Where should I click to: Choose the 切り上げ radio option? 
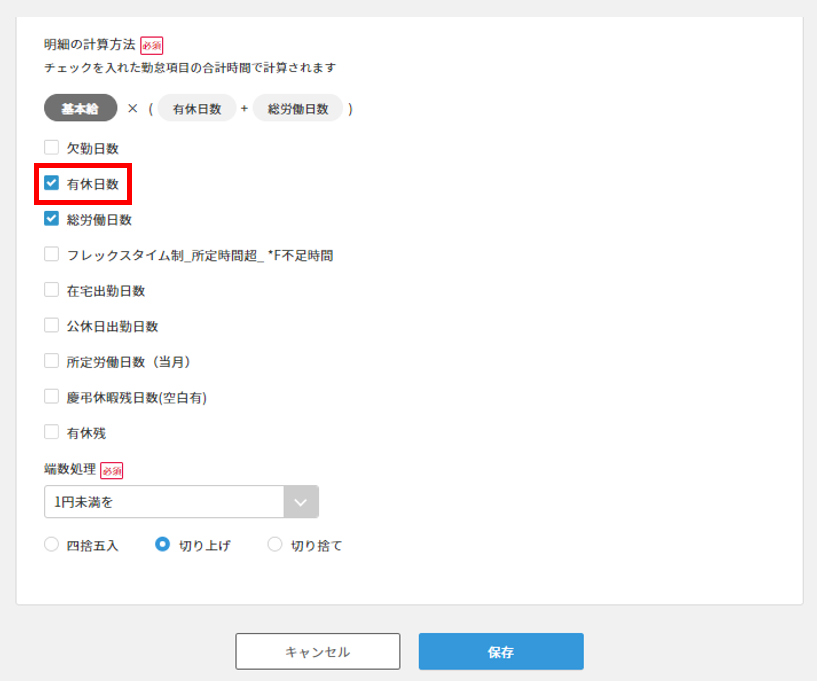pos(163,545)
